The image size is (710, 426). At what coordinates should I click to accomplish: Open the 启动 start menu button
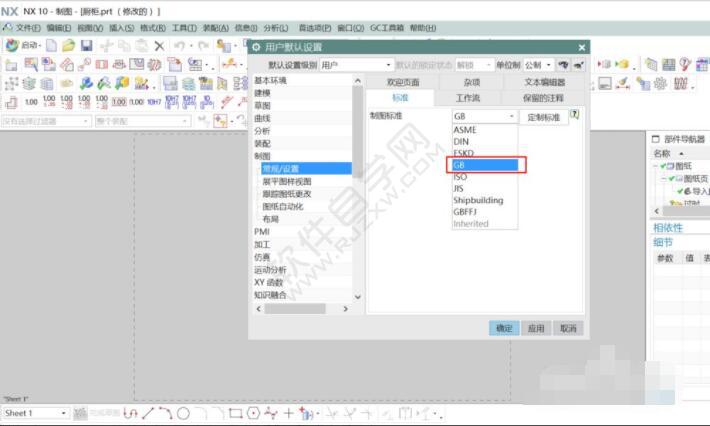click(23, 46)
